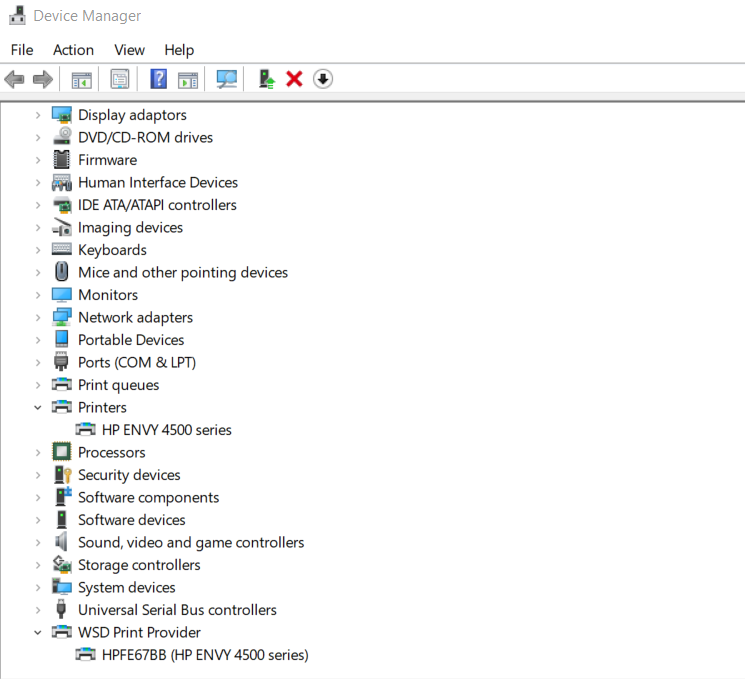Viewport: 745px width, 679px height.
Task: Click the Update driver toolbar icon
Action: [x=267, y=79]
